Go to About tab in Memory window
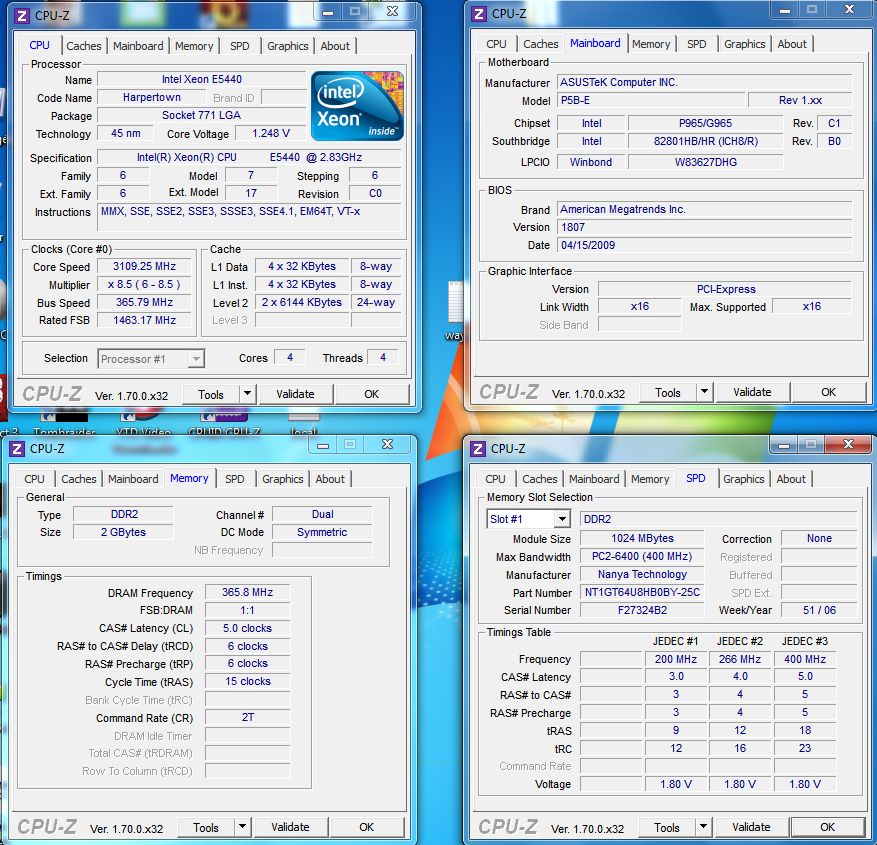 coord(330,479)
